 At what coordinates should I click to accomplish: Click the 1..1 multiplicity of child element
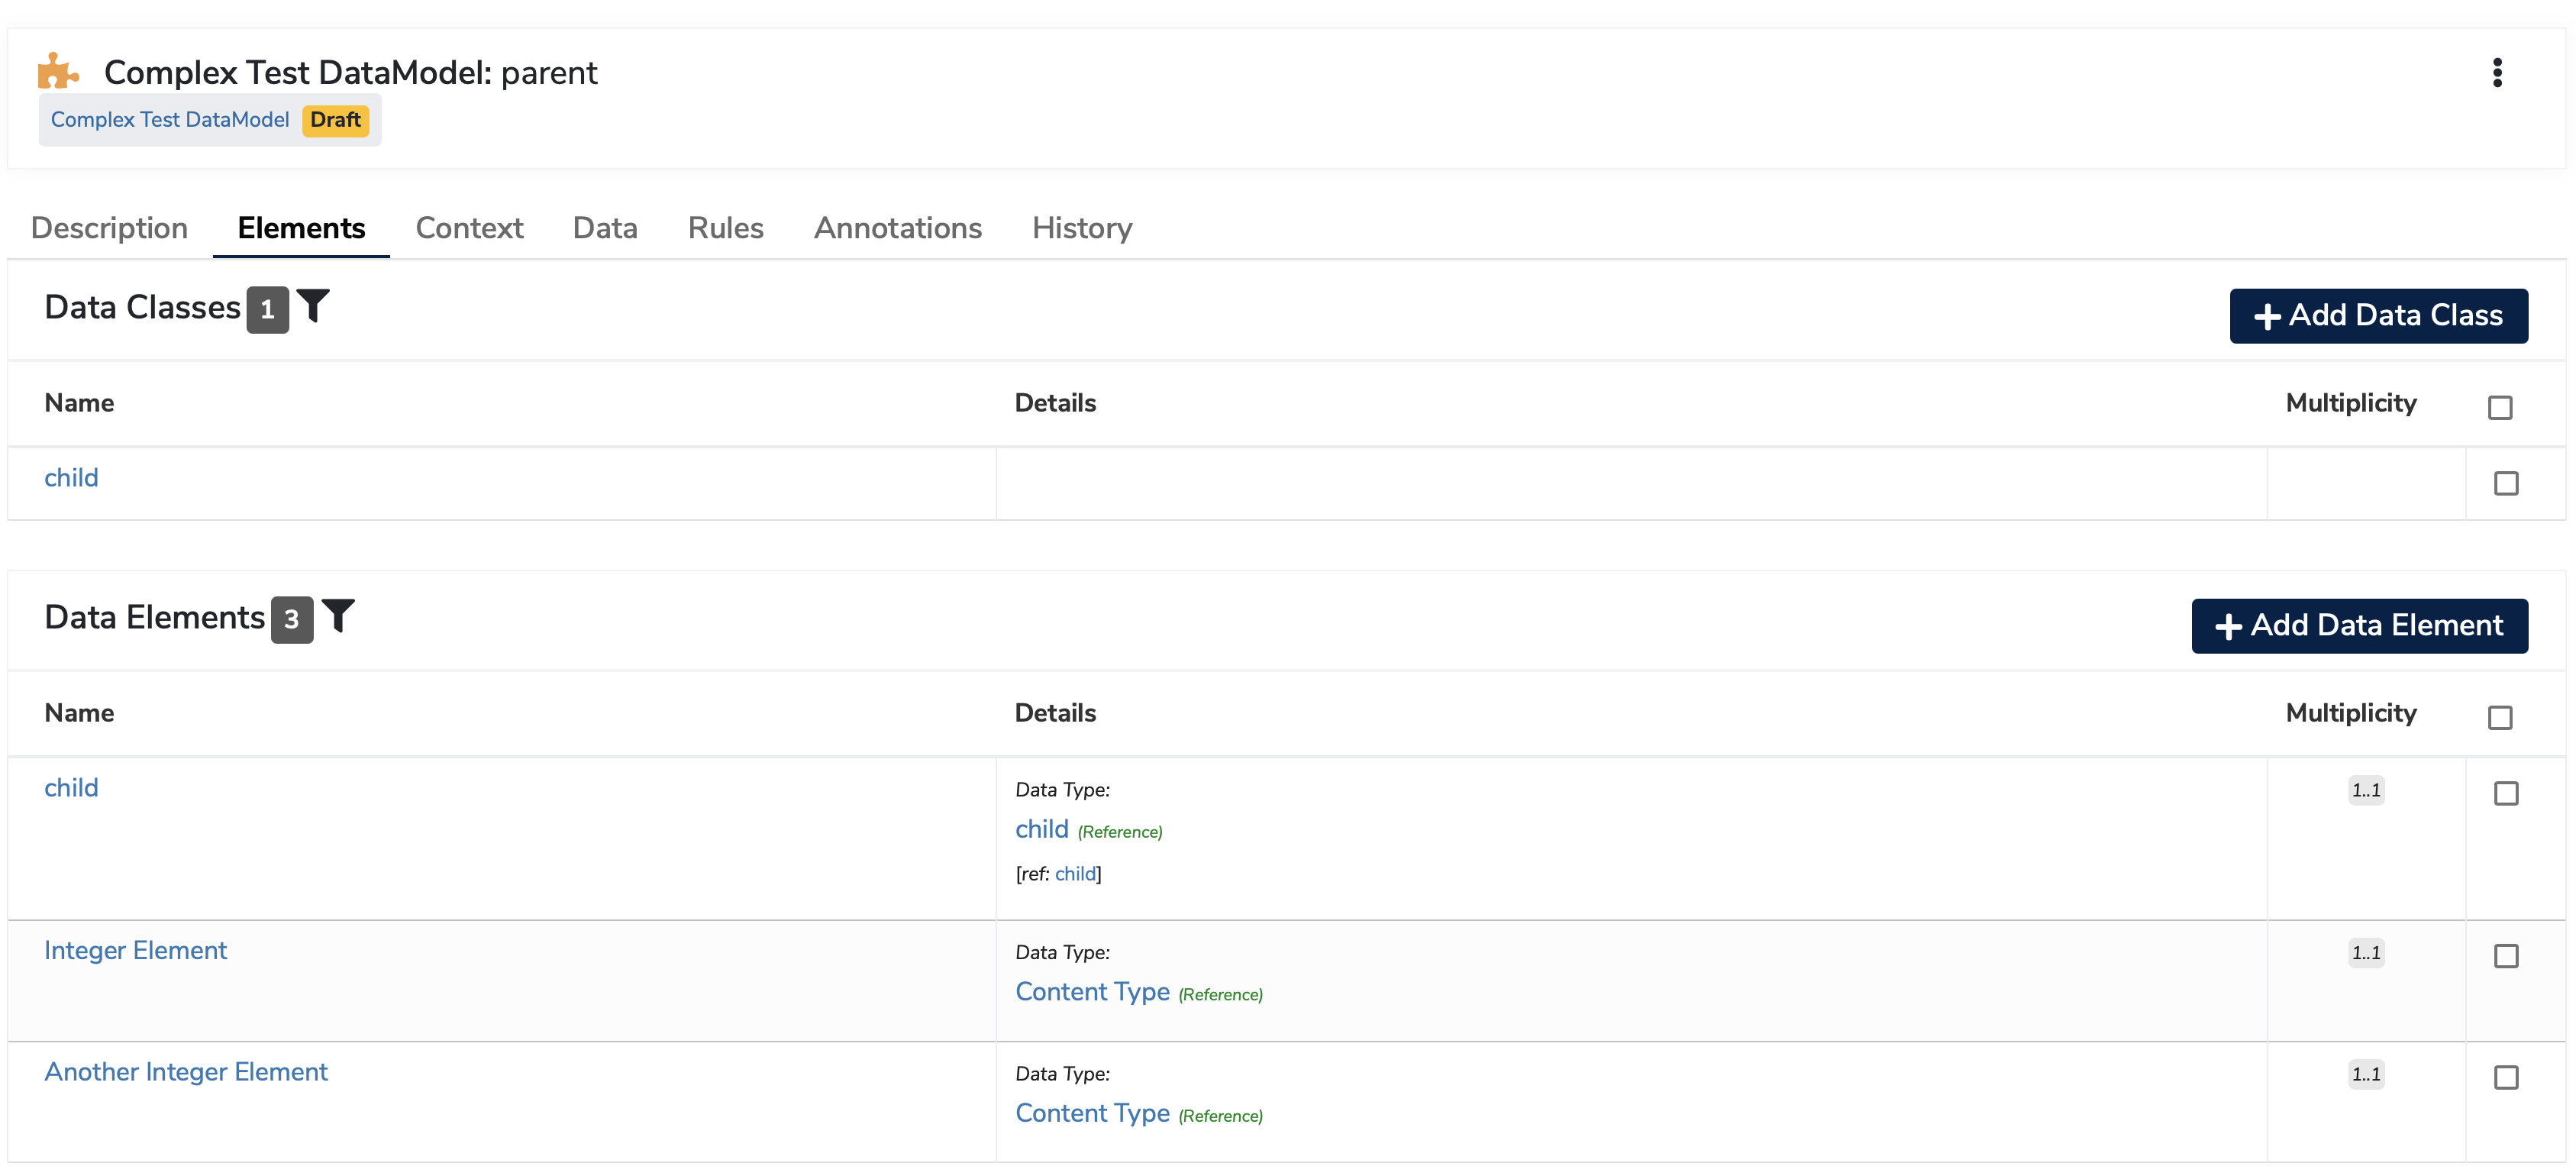[2365, 790]
